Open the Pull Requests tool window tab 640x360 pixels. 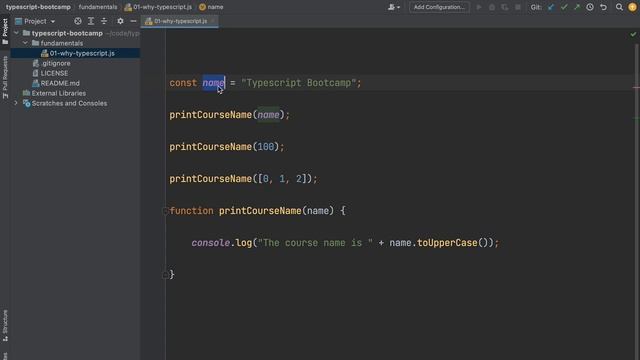click(5, 77)
